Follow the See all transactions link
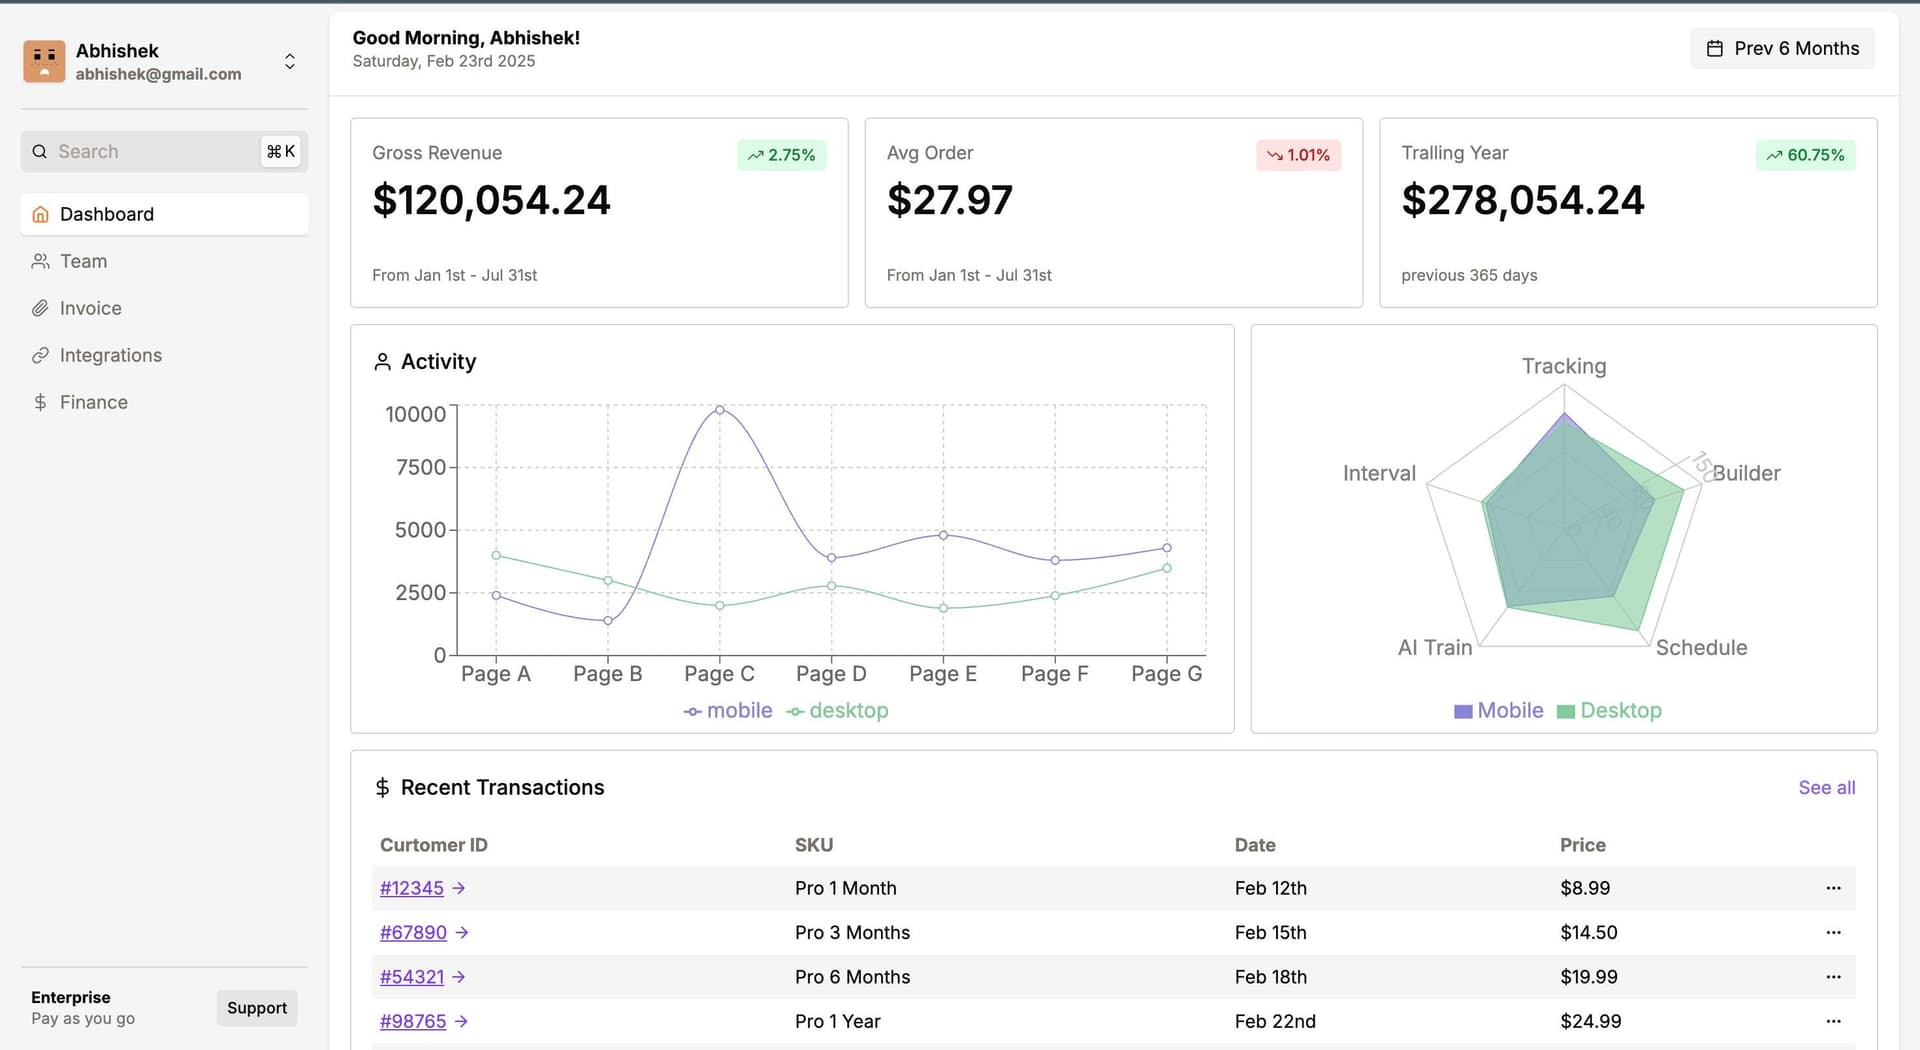The height and width of the screenshot is (1050, 1920). pyautogui.click(x=1826, y=788)
